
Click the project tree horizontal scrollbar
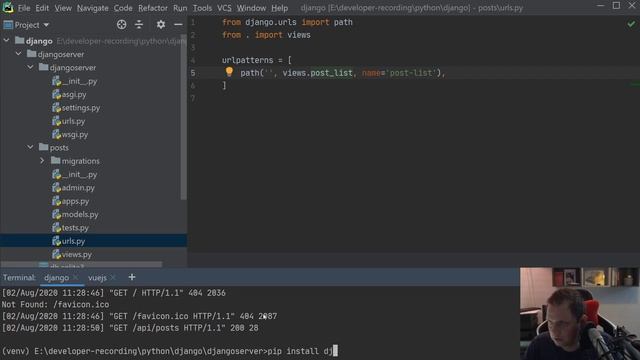click(x=82, y=264)
